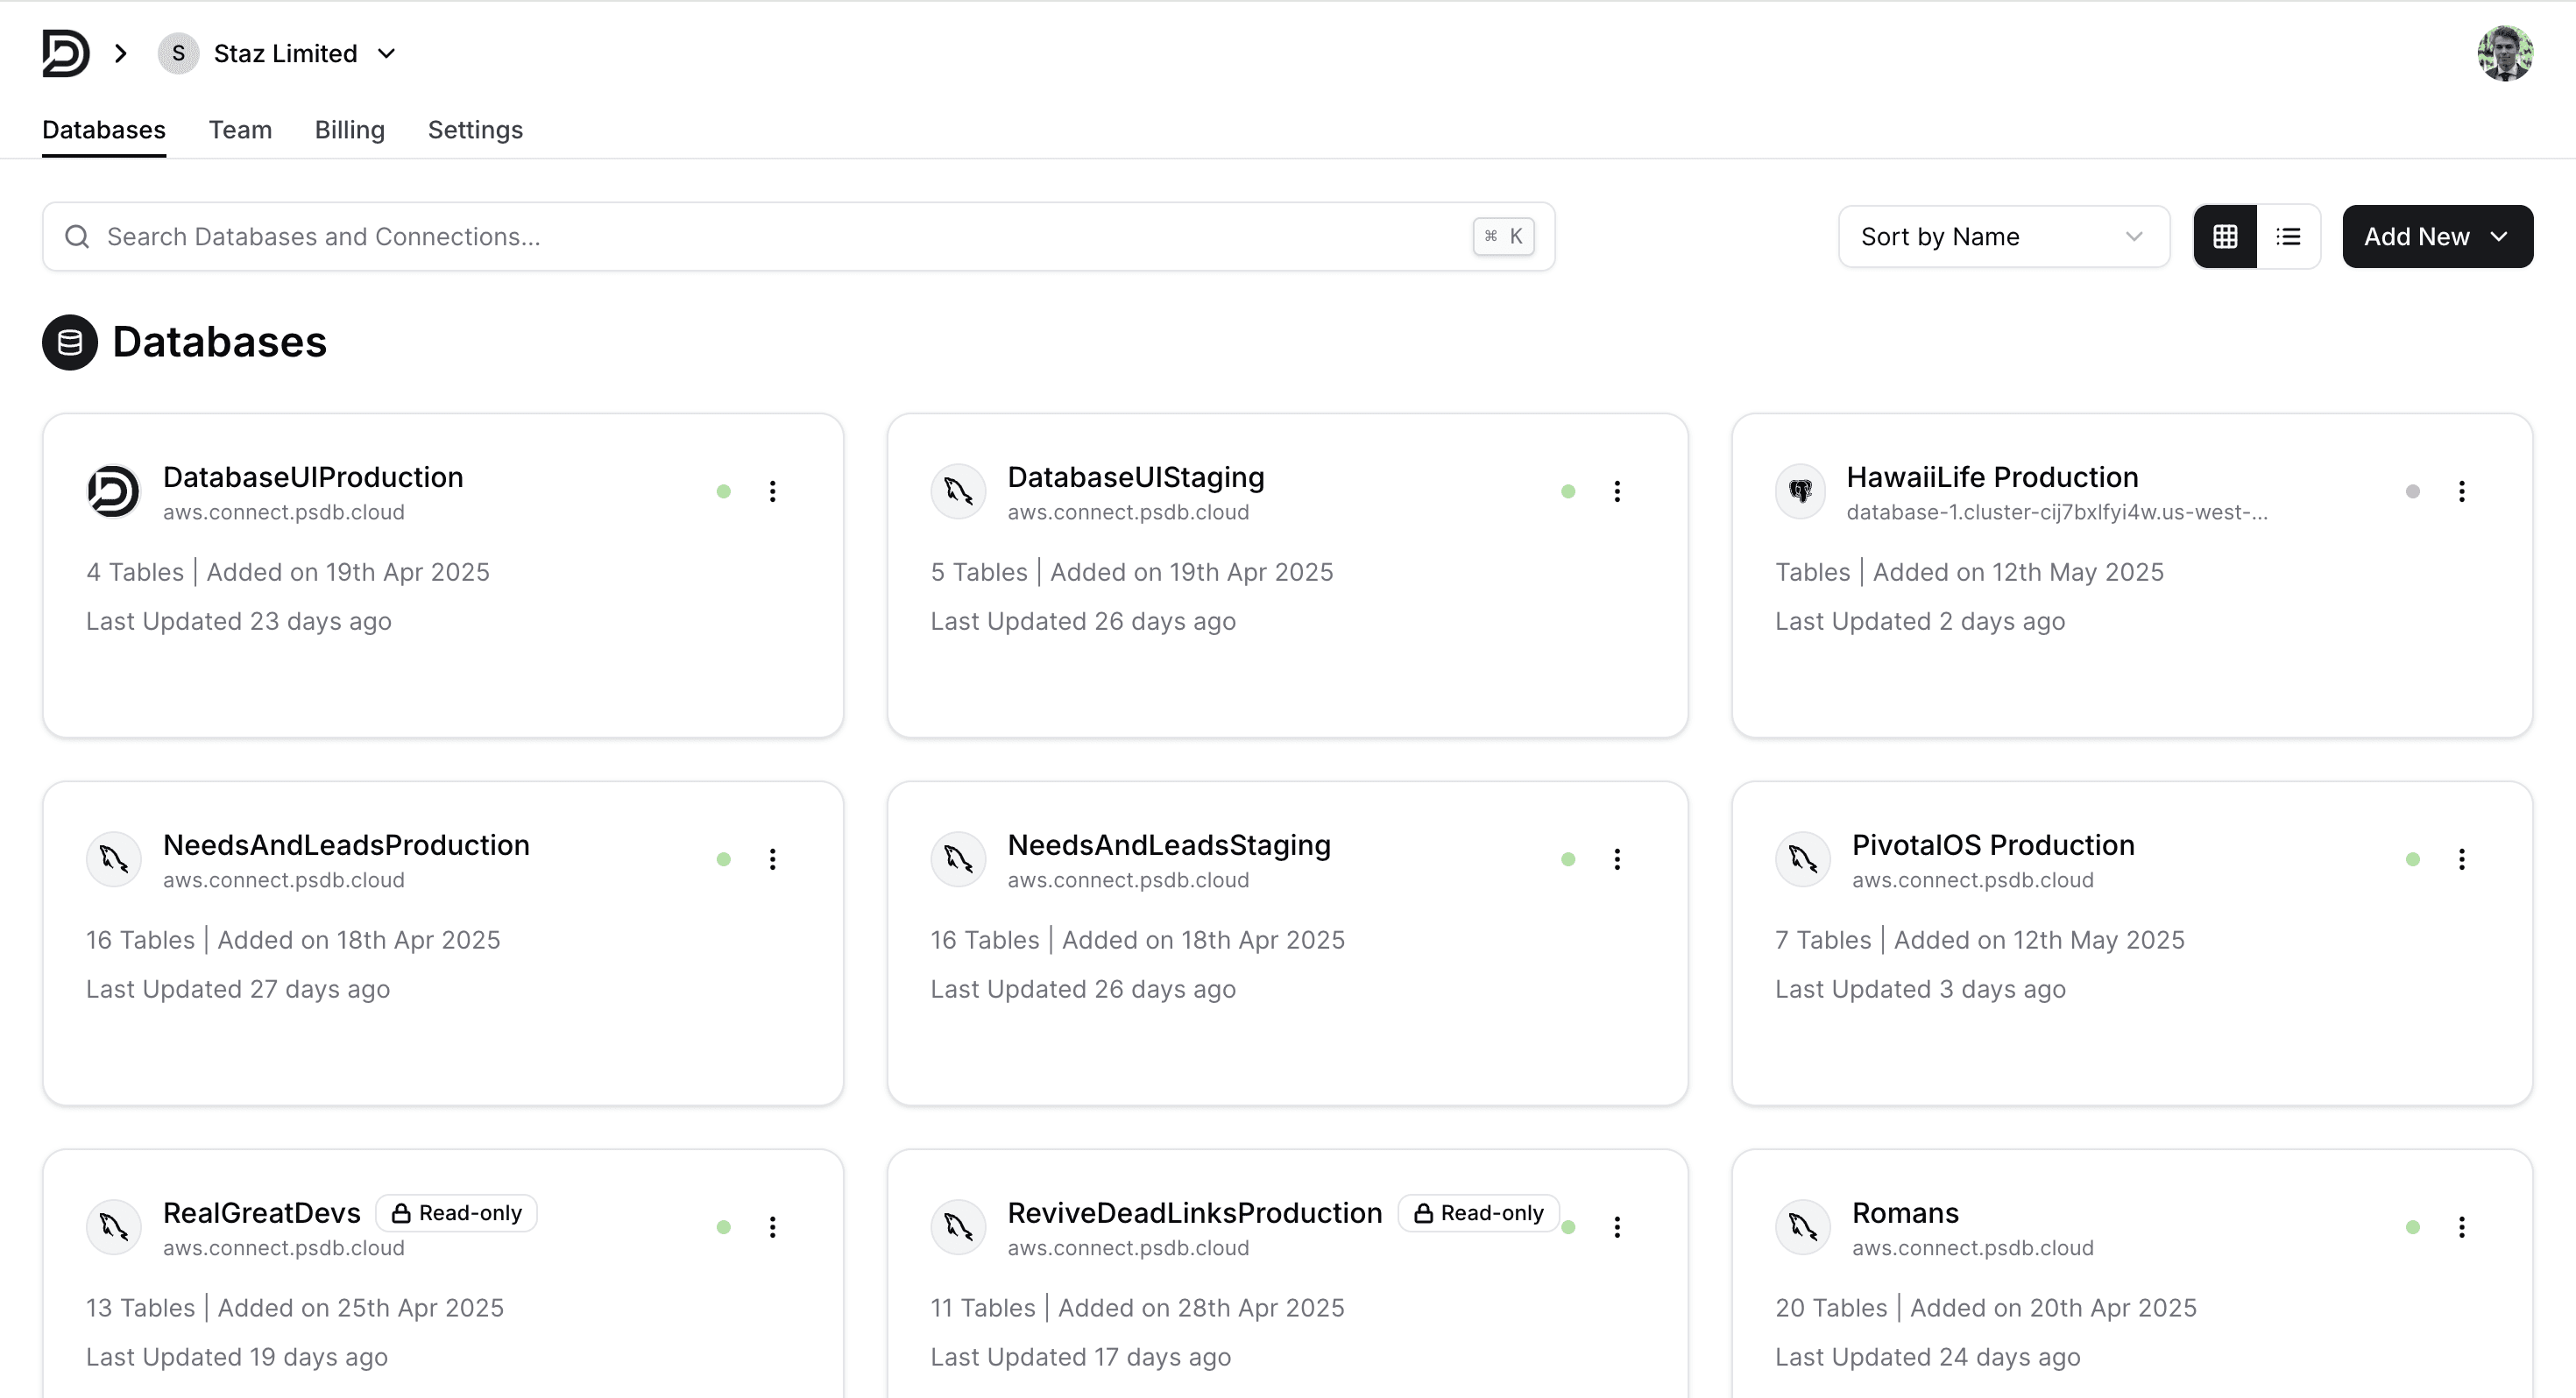Click the DatabaseUIProduction logo icon
The image size is (2576, 1398).
point(113,491)
